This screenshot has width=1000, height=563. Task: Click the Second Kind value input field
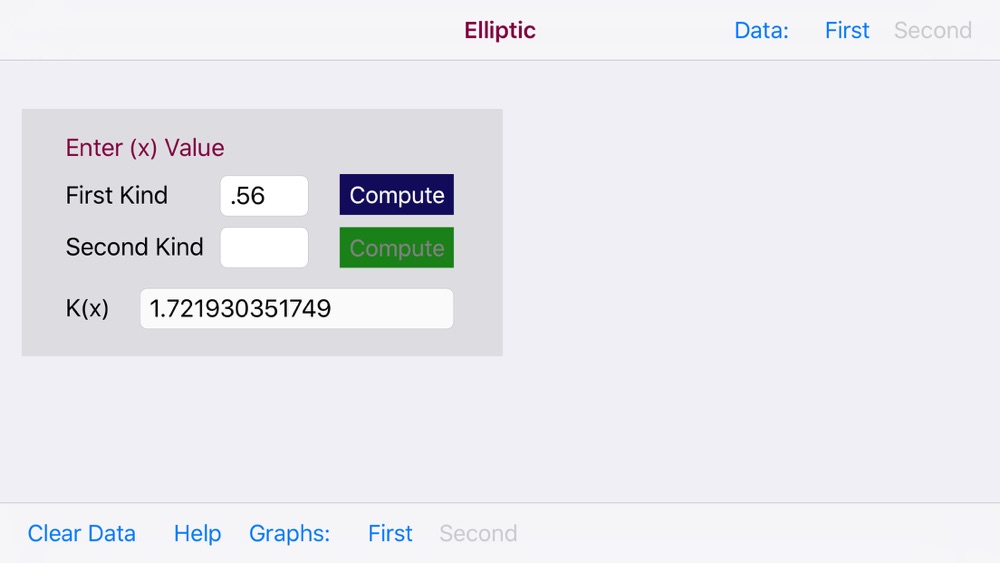click(x=264, y=248)
